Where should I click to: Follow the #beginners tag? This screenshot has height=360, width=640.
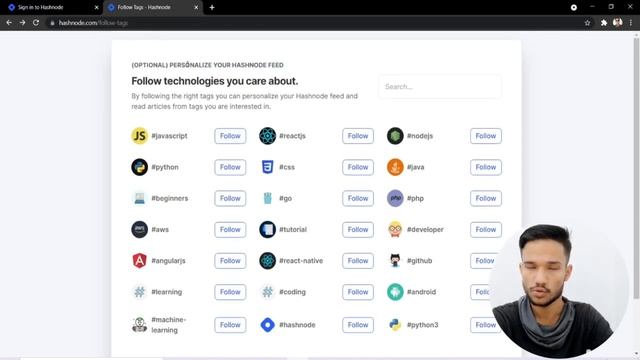230,198
